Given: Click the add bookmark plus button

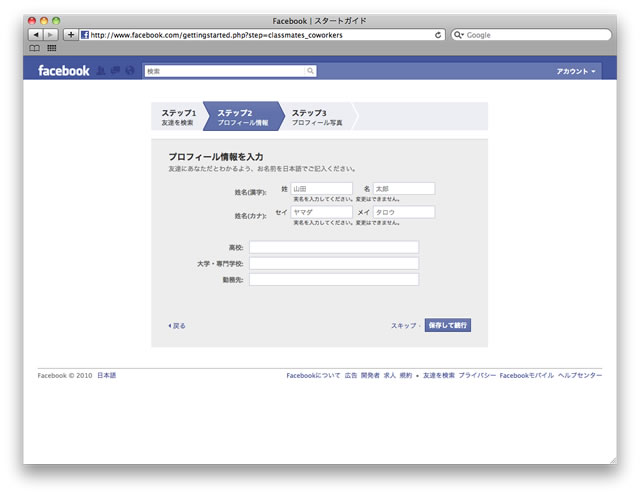Looking at the screenshot, I should 71,35.
